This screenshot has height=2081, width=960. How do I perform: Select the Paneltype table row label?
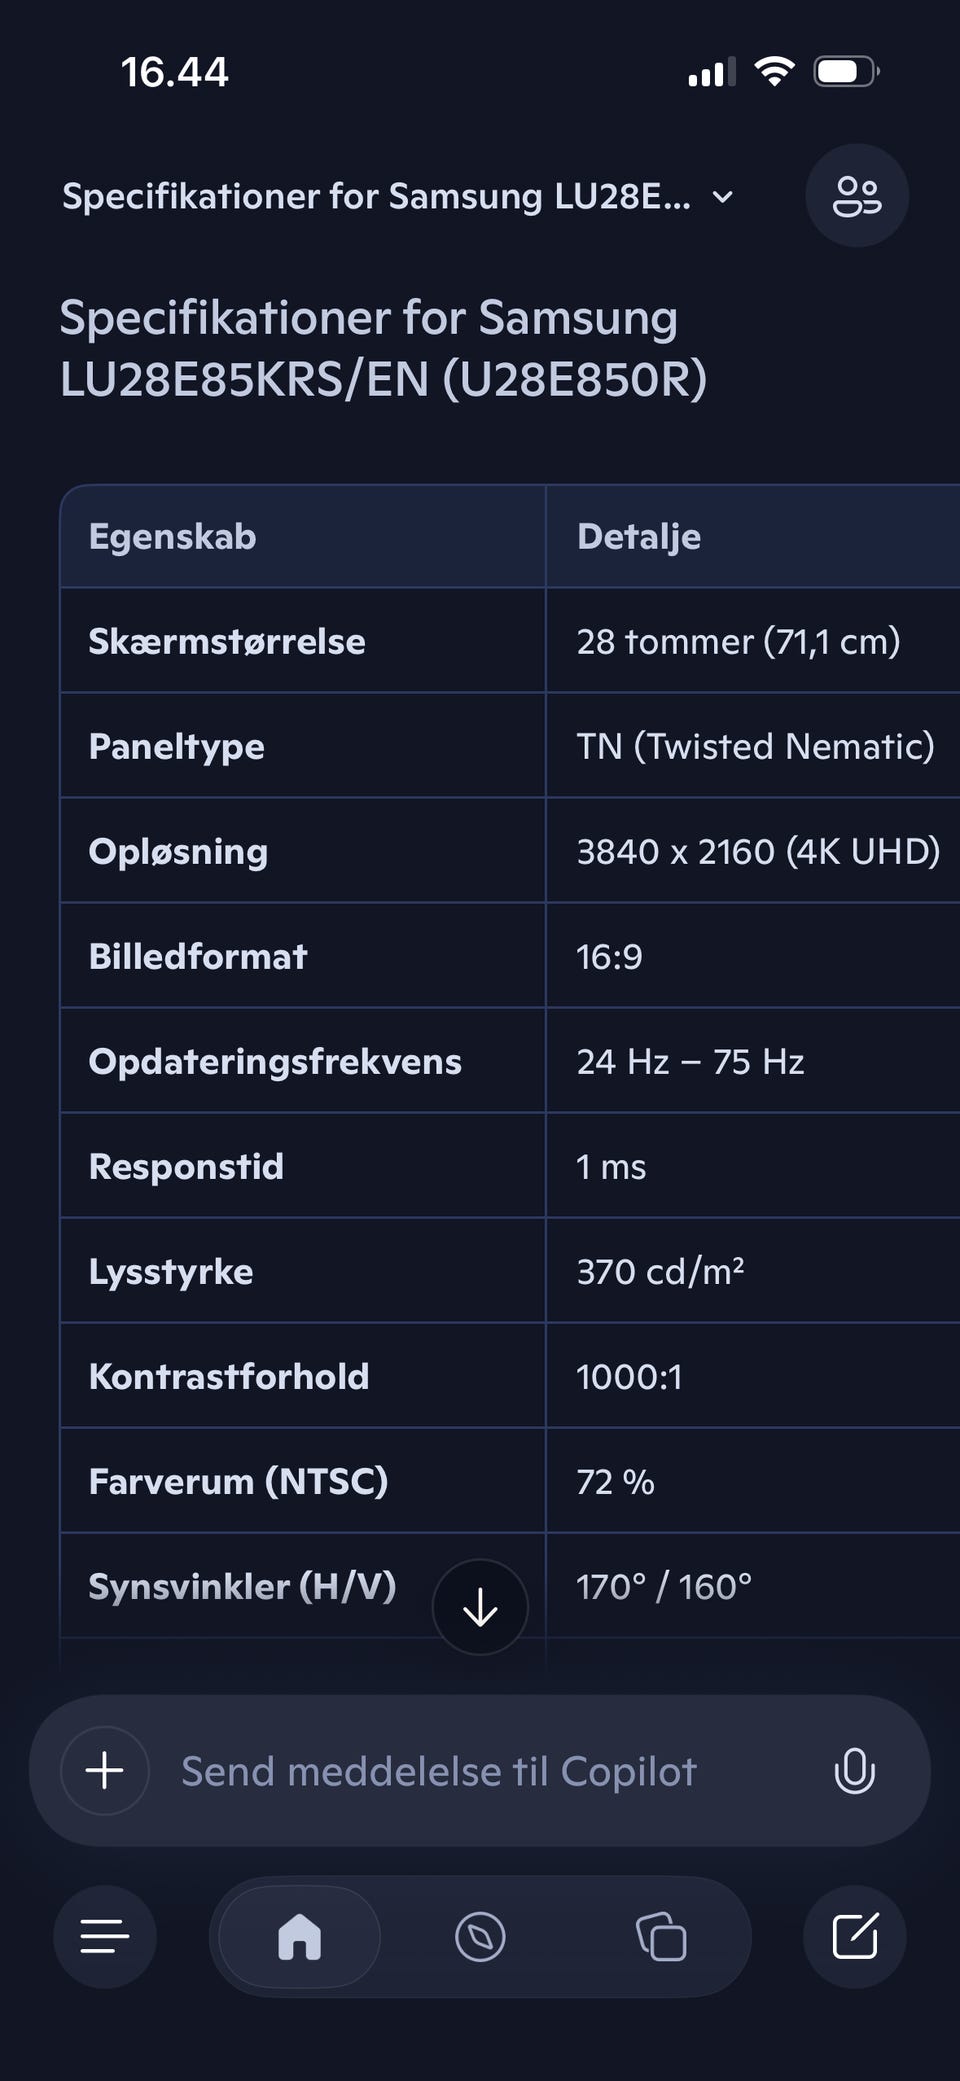(x=177, y=746)
